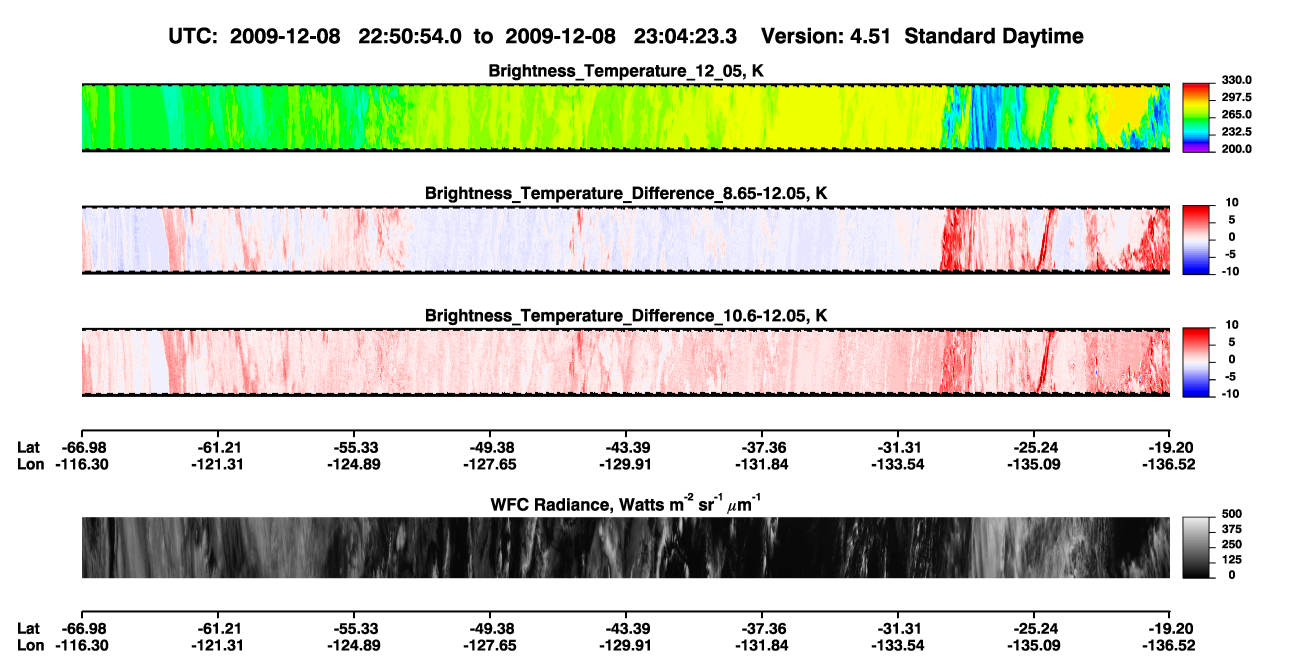Click the '250' tick on the WFC colorbar
The height and width of the screenshot is (667, 1300).
tap(1231, 547)
